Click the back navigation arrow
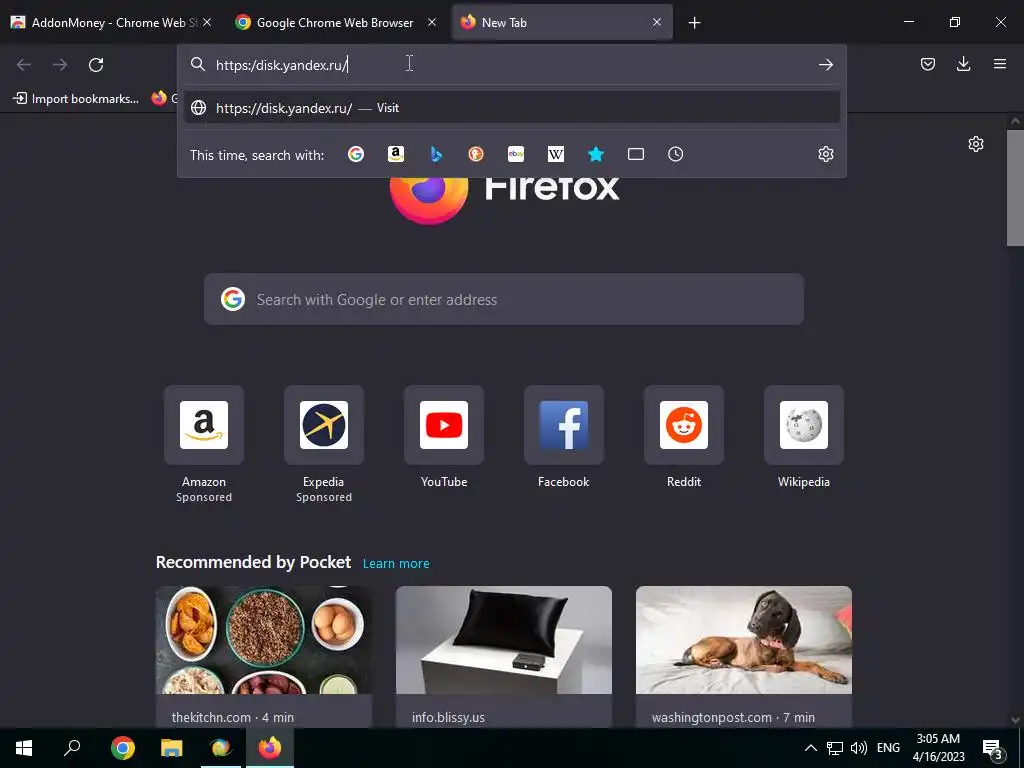Screen dimensions: 1024x768 tap(24, 65)
